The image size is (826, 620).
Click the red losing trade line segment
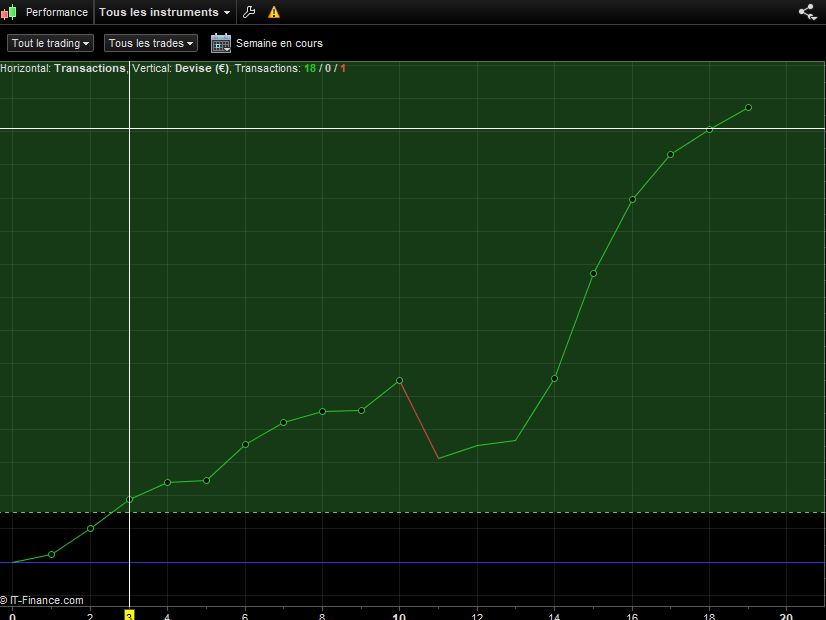click(419, 419)
